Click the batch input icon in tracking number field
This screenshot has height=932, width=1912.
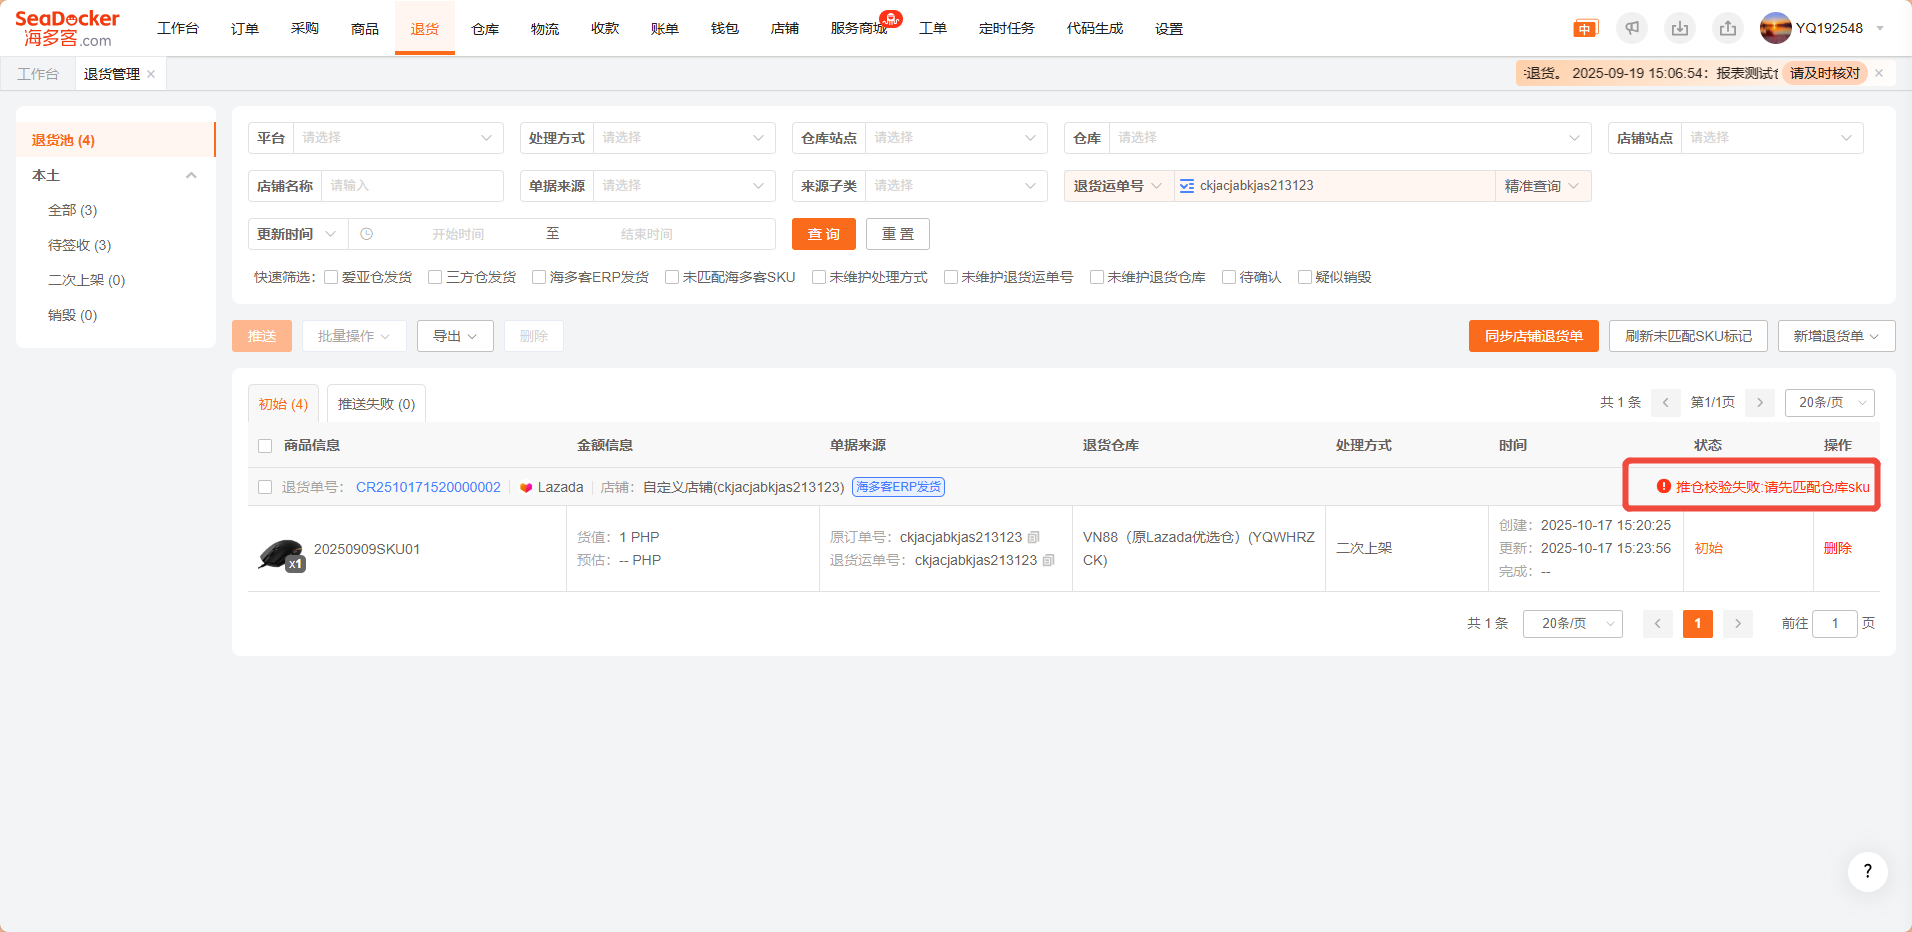click(x=1187, y=186)
